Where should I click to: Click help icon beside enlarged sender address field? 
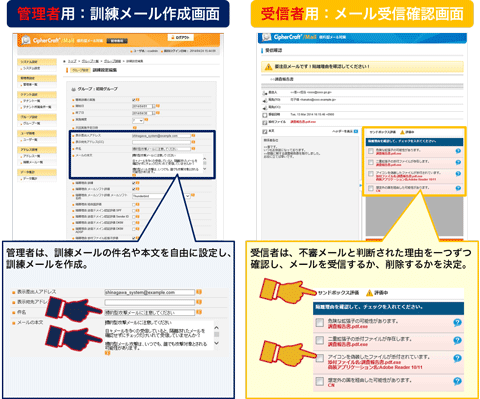click(x=199, y=292)
